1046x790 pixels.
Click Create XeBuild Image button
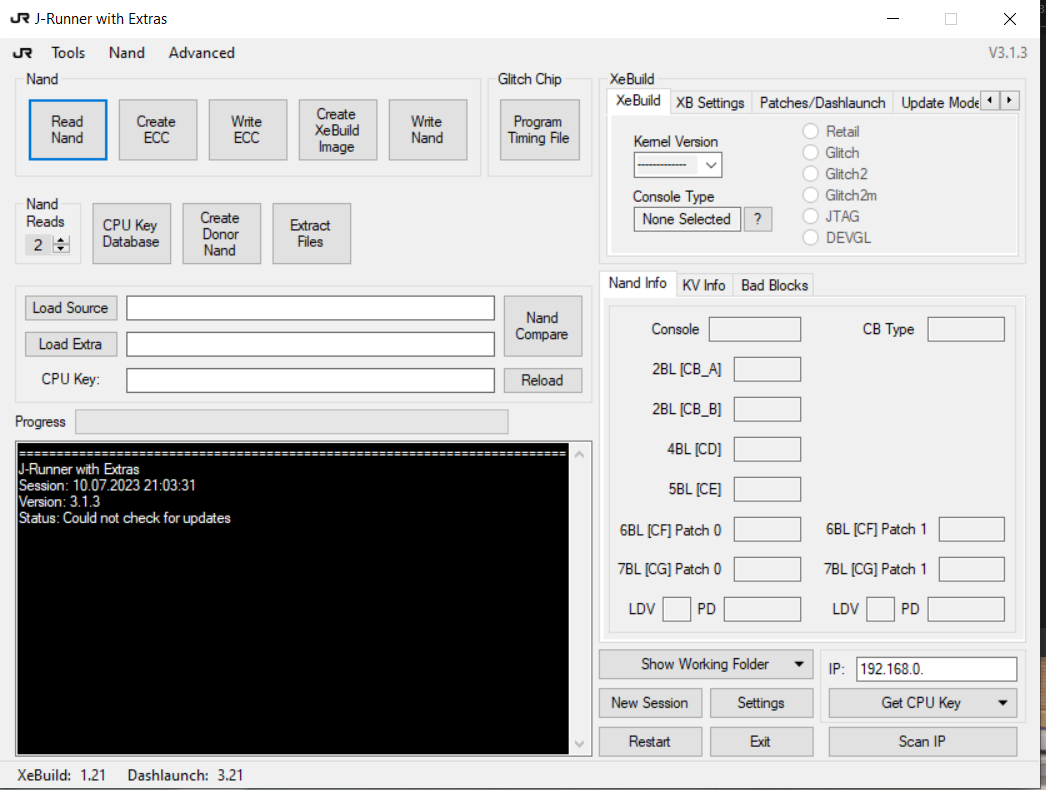coord(338,130)
